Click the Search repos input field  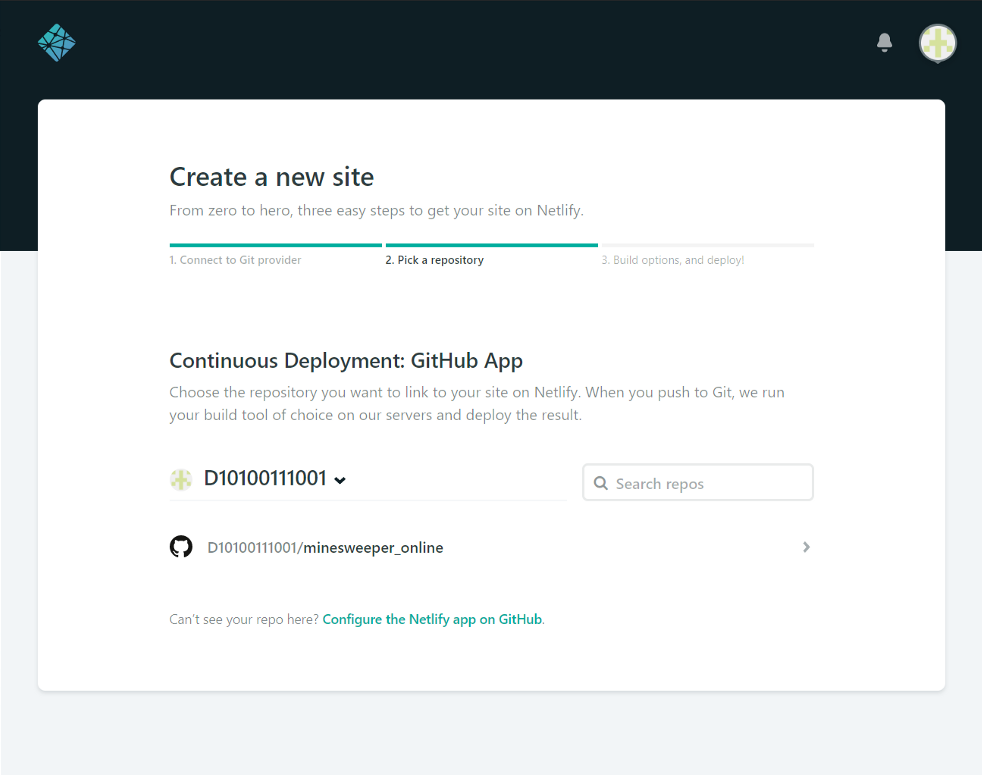[x=698, y=482]
